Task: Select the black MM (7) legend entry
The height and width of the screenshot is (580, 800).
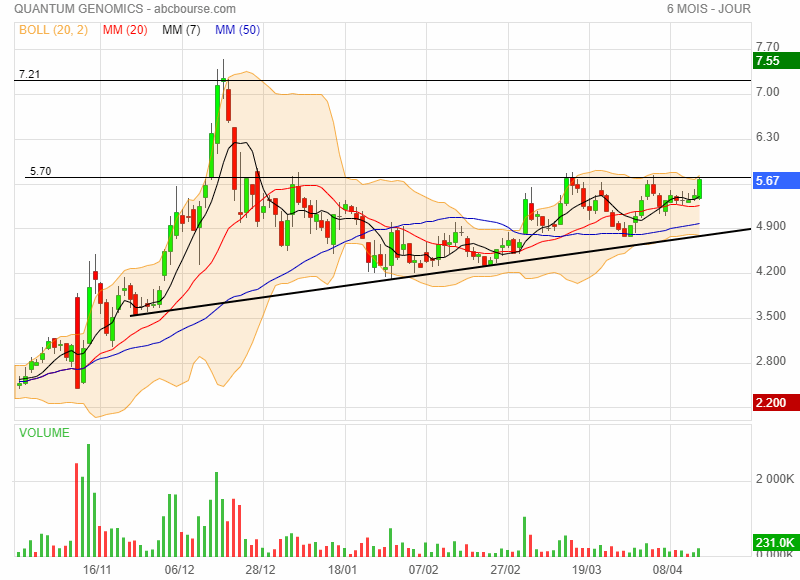Action: [181, 30]
